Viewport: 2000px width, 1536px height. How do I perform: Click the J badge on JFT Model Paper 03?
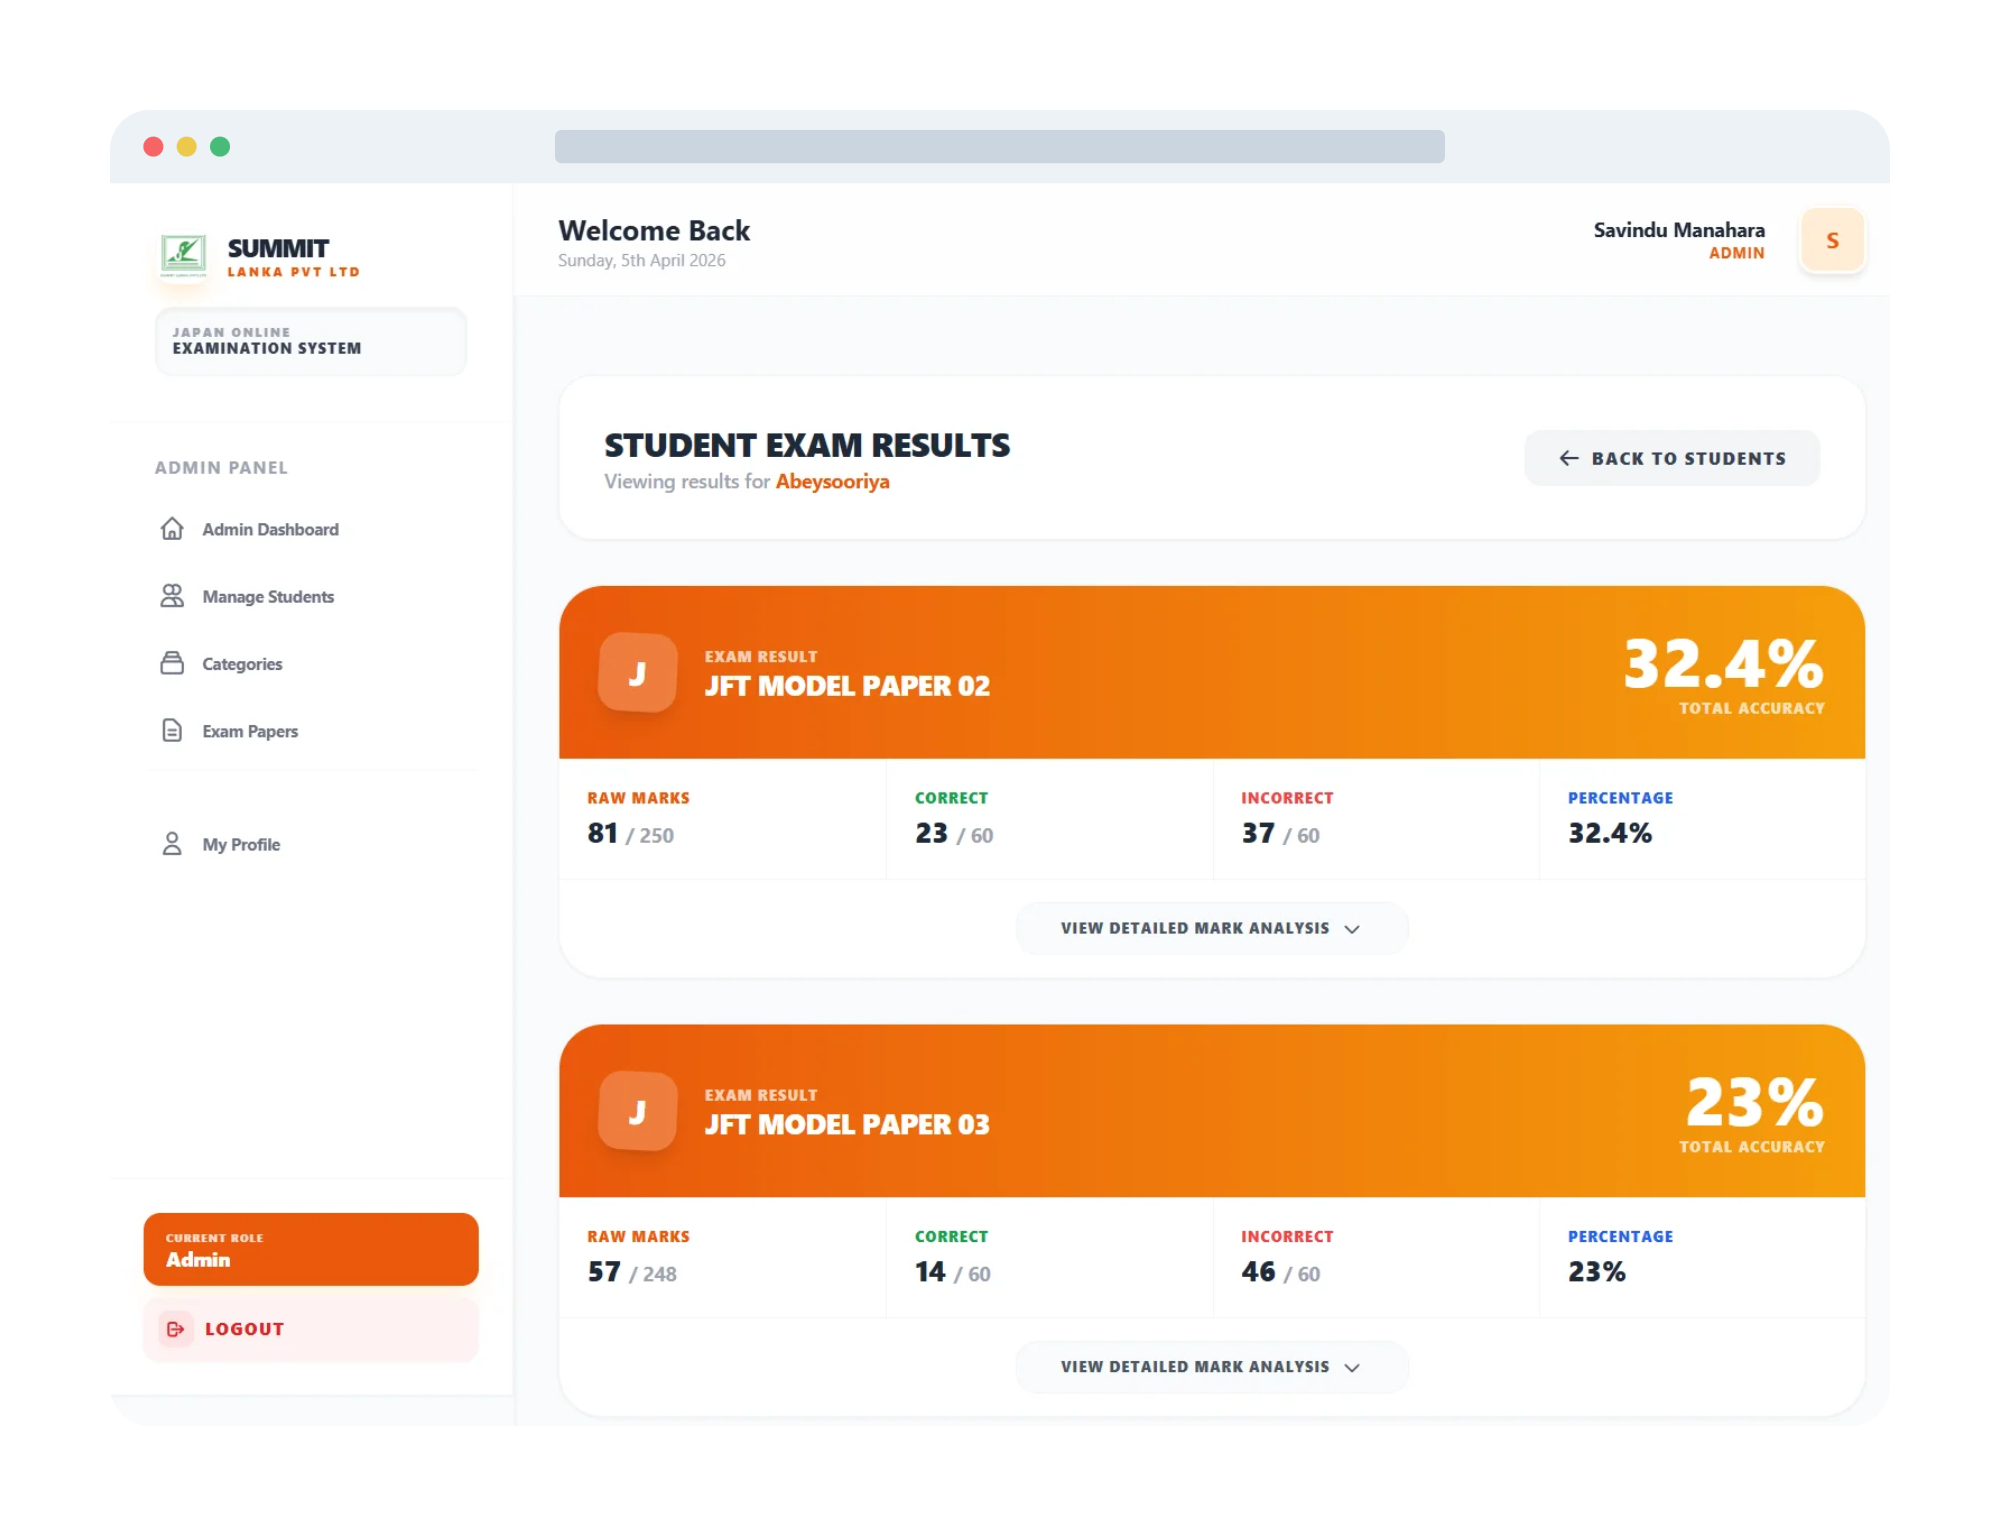637,1112
